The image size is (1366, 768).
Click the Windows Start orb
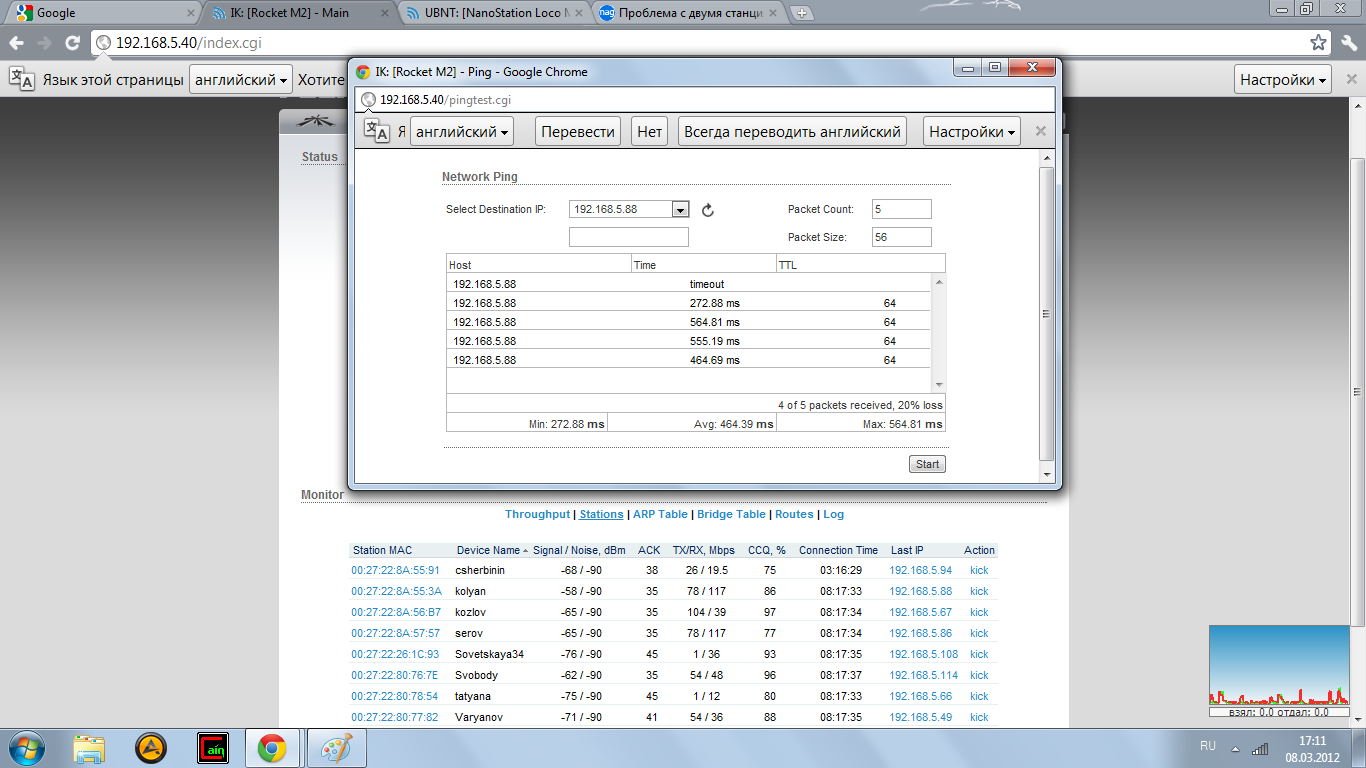click(27, 748)
